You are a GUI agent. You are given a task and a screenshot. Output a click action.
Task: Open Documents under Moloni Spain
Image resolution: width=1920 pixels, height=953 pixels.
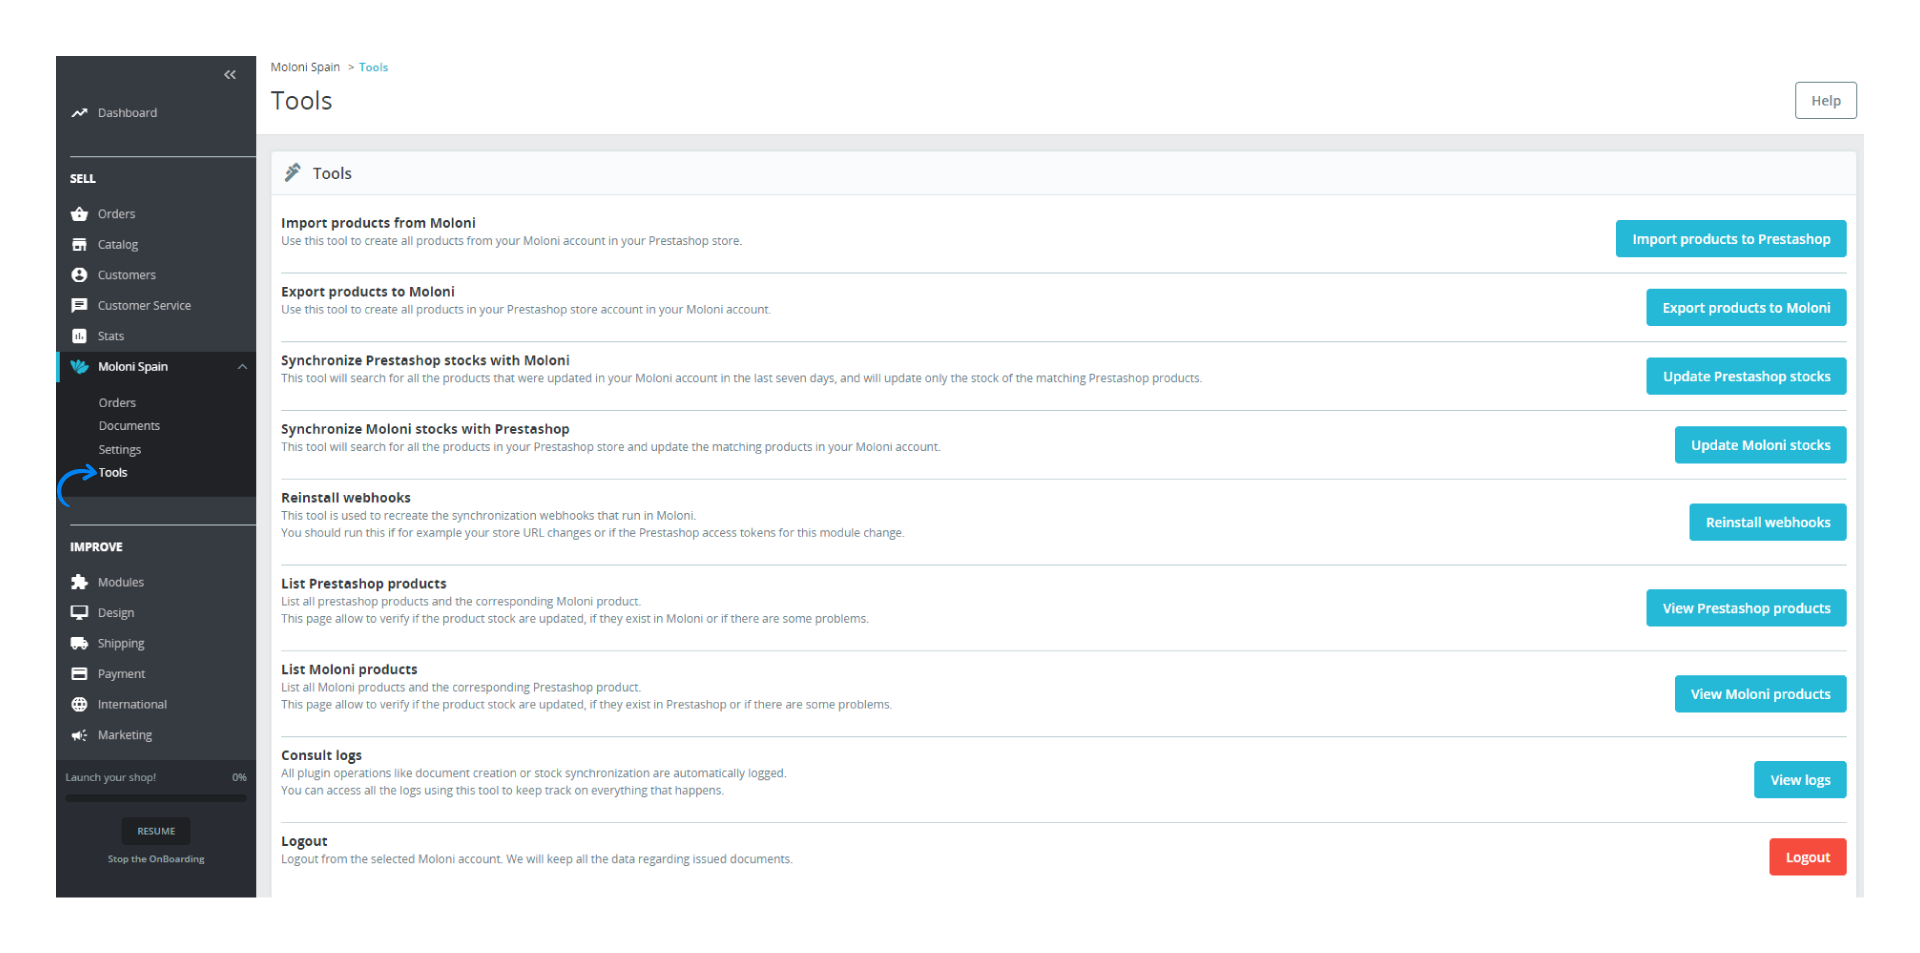pyautogui.click(x=129, y=425)
